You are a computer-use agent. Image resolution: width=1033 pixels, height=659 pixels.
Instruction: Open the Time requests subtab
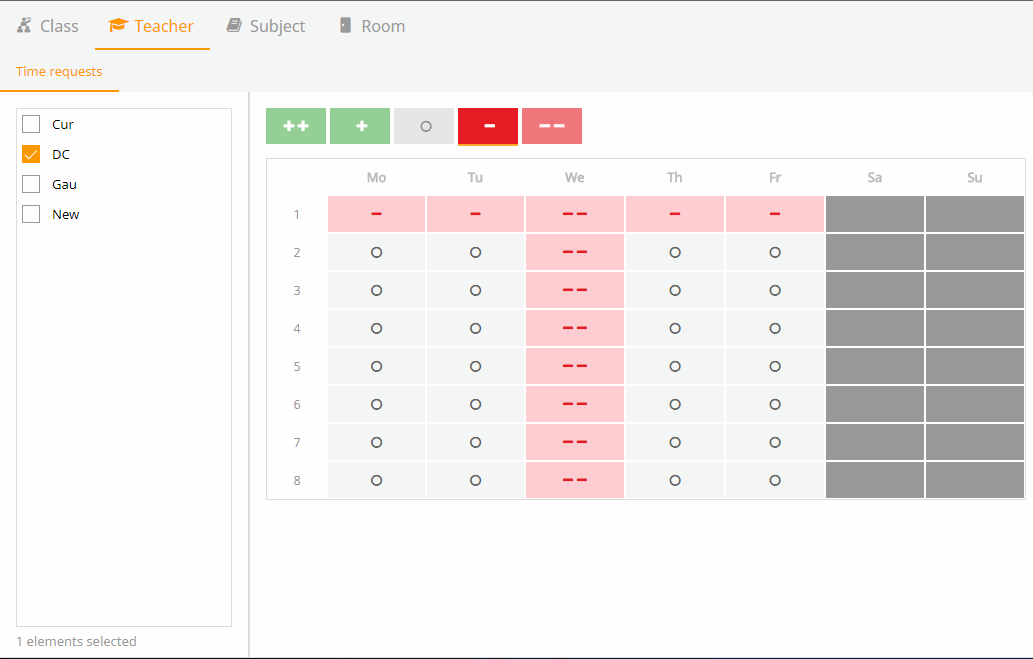pos(59,71)
